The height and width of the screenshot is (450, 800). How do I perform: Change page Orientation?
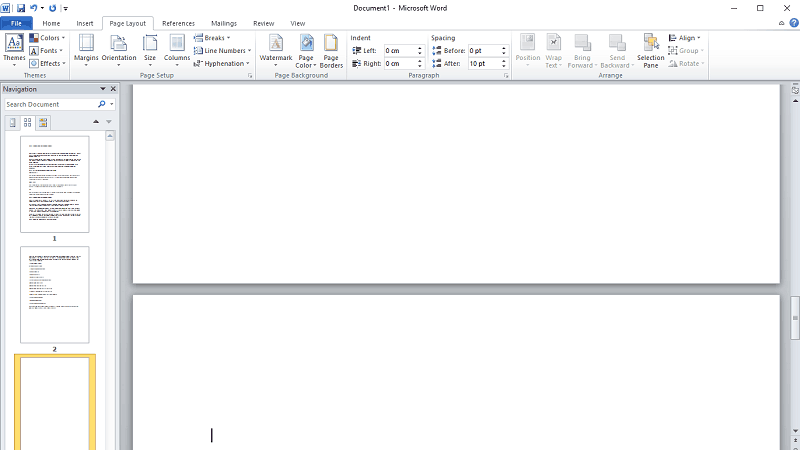tap(119, 50)
